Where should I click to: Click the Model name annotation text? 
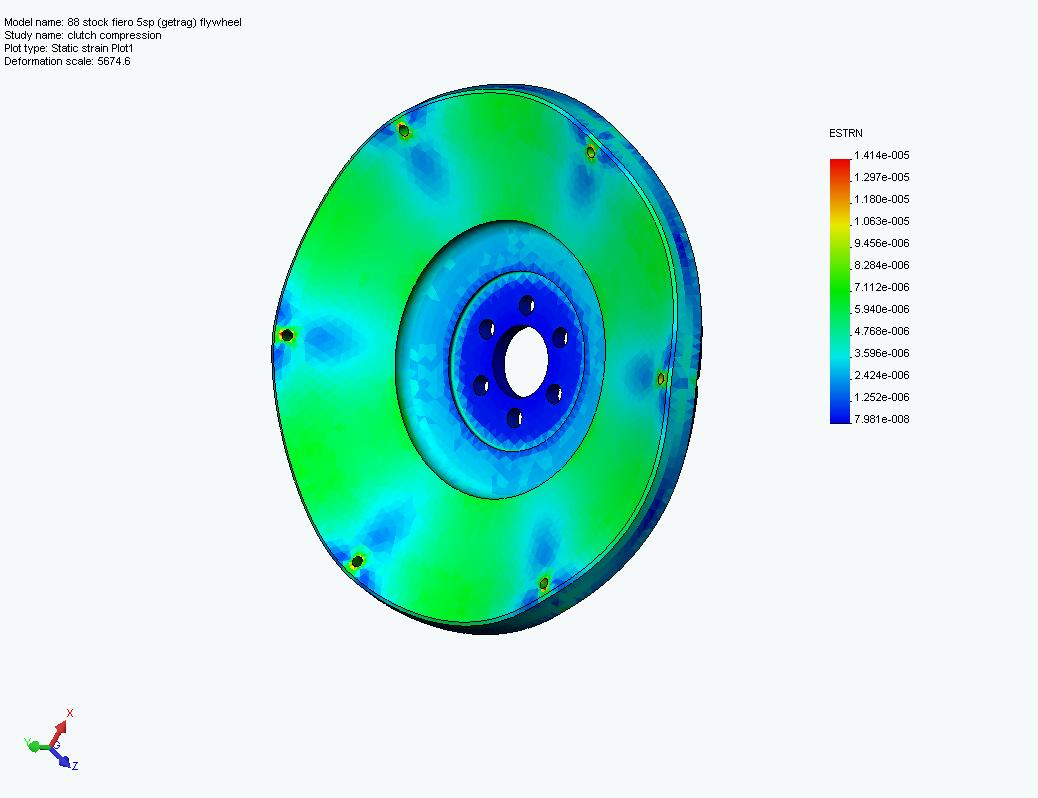pyautogui.click(x=123, y=22)
